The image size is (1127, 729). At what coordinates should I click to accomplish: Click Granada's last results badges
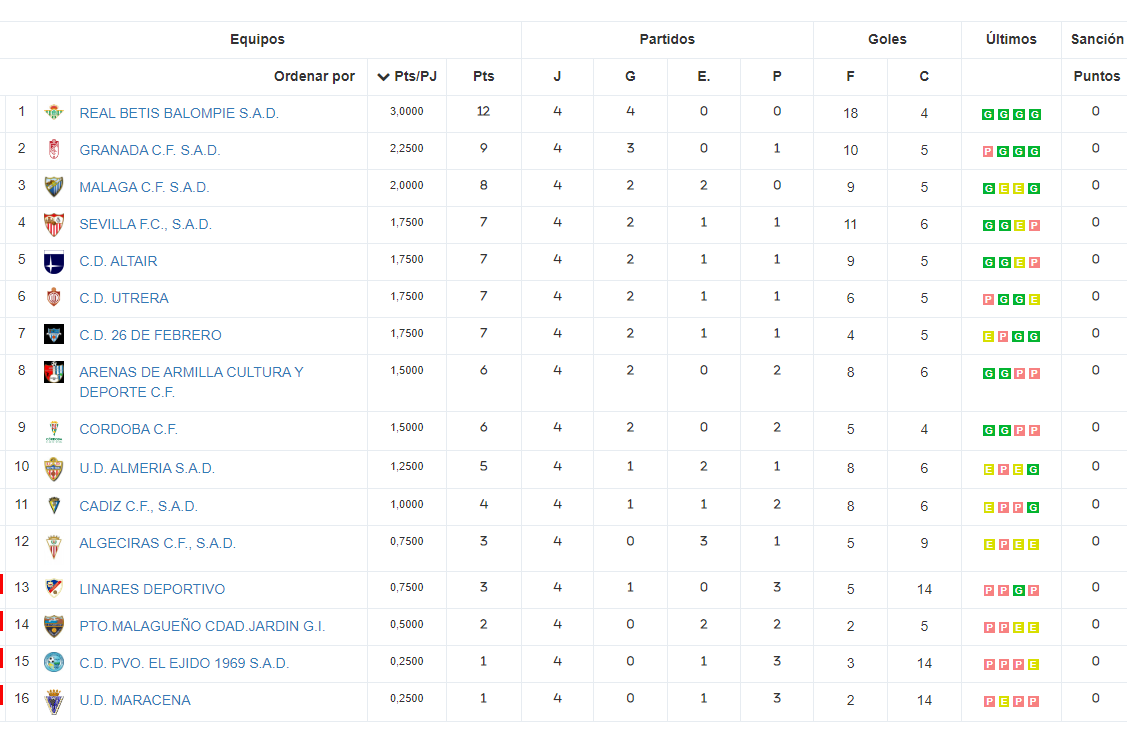pyautogui.click(x=1011, y=152)
